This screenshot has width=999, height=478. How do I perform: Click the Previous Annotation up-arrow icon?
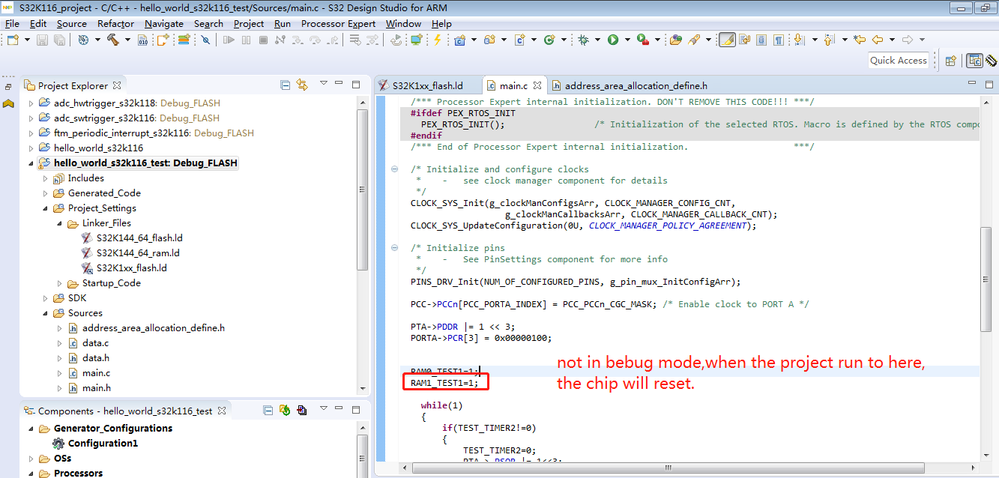coord(828,40)
